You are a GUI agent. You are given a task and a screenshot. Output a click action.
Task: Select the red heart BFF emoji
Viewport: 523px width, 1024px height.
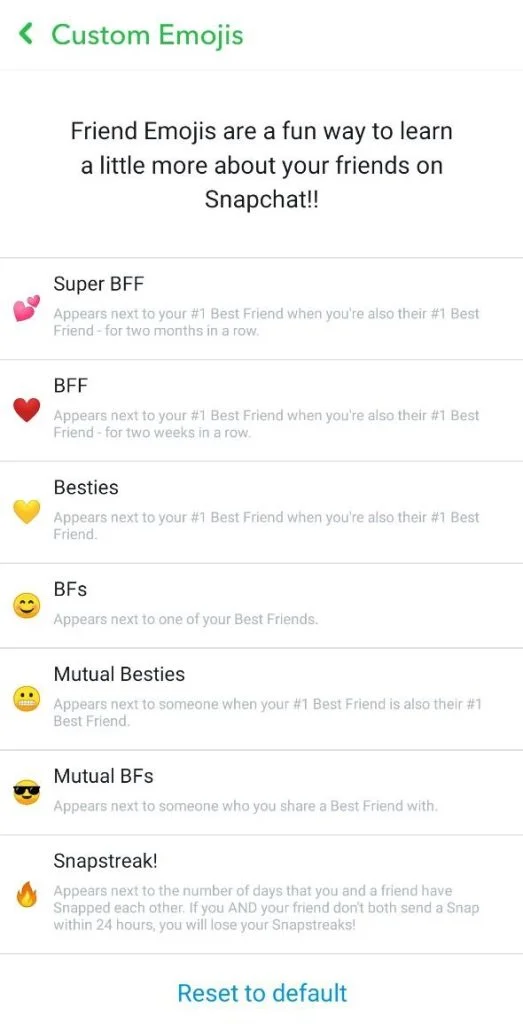(x=27, y=410)
